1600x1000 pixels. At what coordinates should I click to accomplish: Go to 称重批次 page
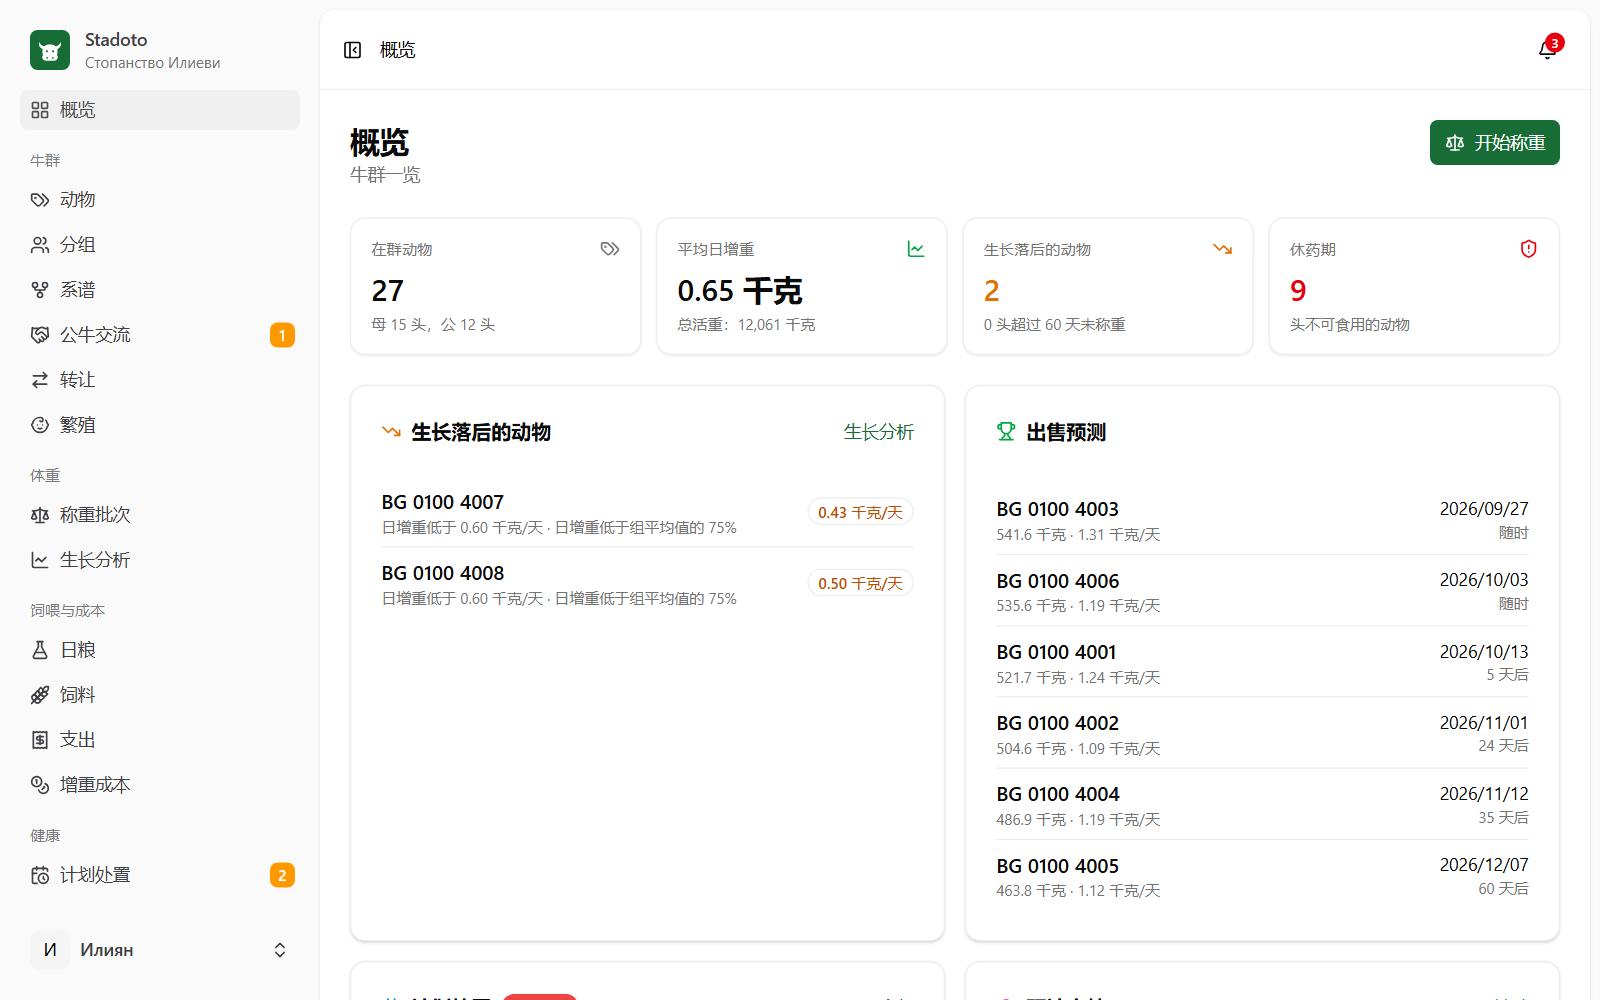[160, 515]
